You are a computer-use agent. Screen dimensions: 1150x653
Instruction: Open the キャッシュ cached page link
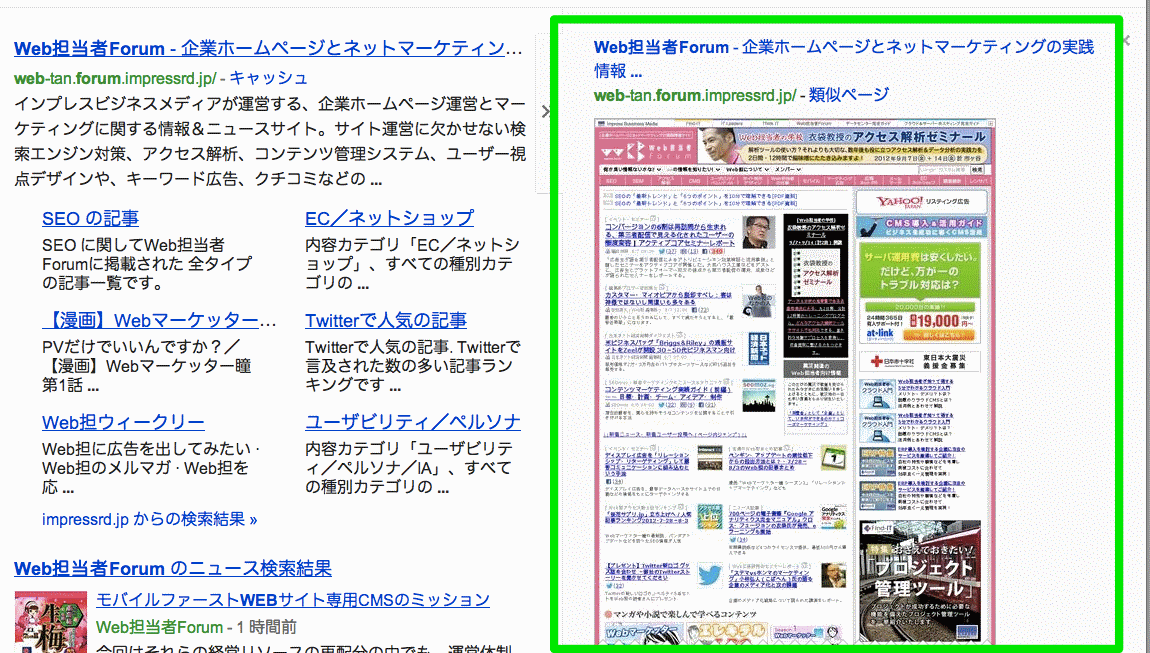(x=268, y=78)
